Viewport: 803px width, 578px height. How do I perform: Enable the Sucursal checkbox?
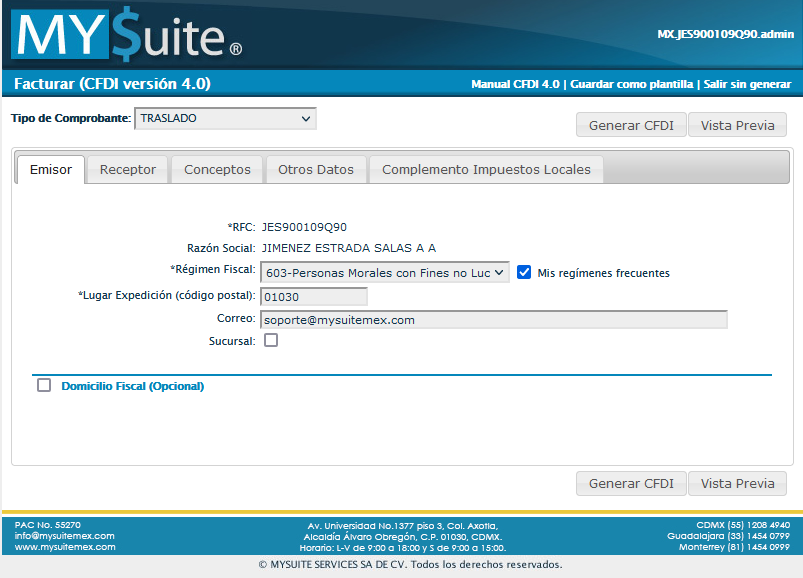click(x=271, y=340)
